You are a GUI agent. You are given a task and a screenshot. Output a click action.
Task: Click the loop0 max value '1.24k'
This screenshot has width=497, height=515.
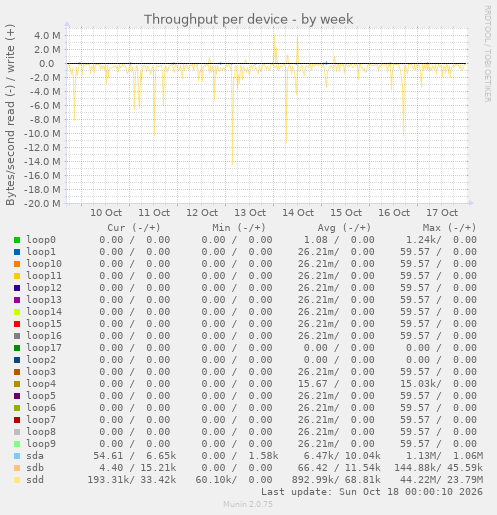[421, 240]
